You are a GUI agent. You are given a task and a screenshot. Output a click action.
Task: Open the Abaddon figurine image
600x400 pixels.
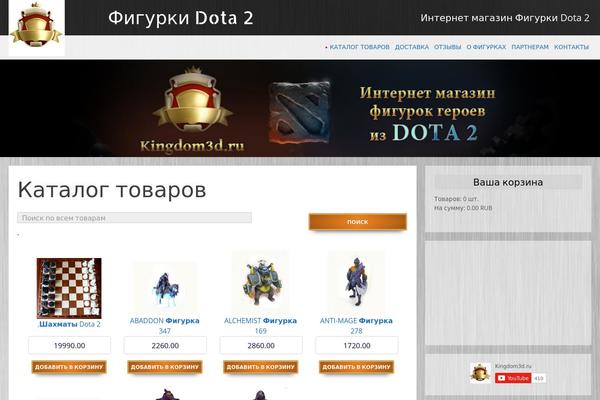(165, 288)
